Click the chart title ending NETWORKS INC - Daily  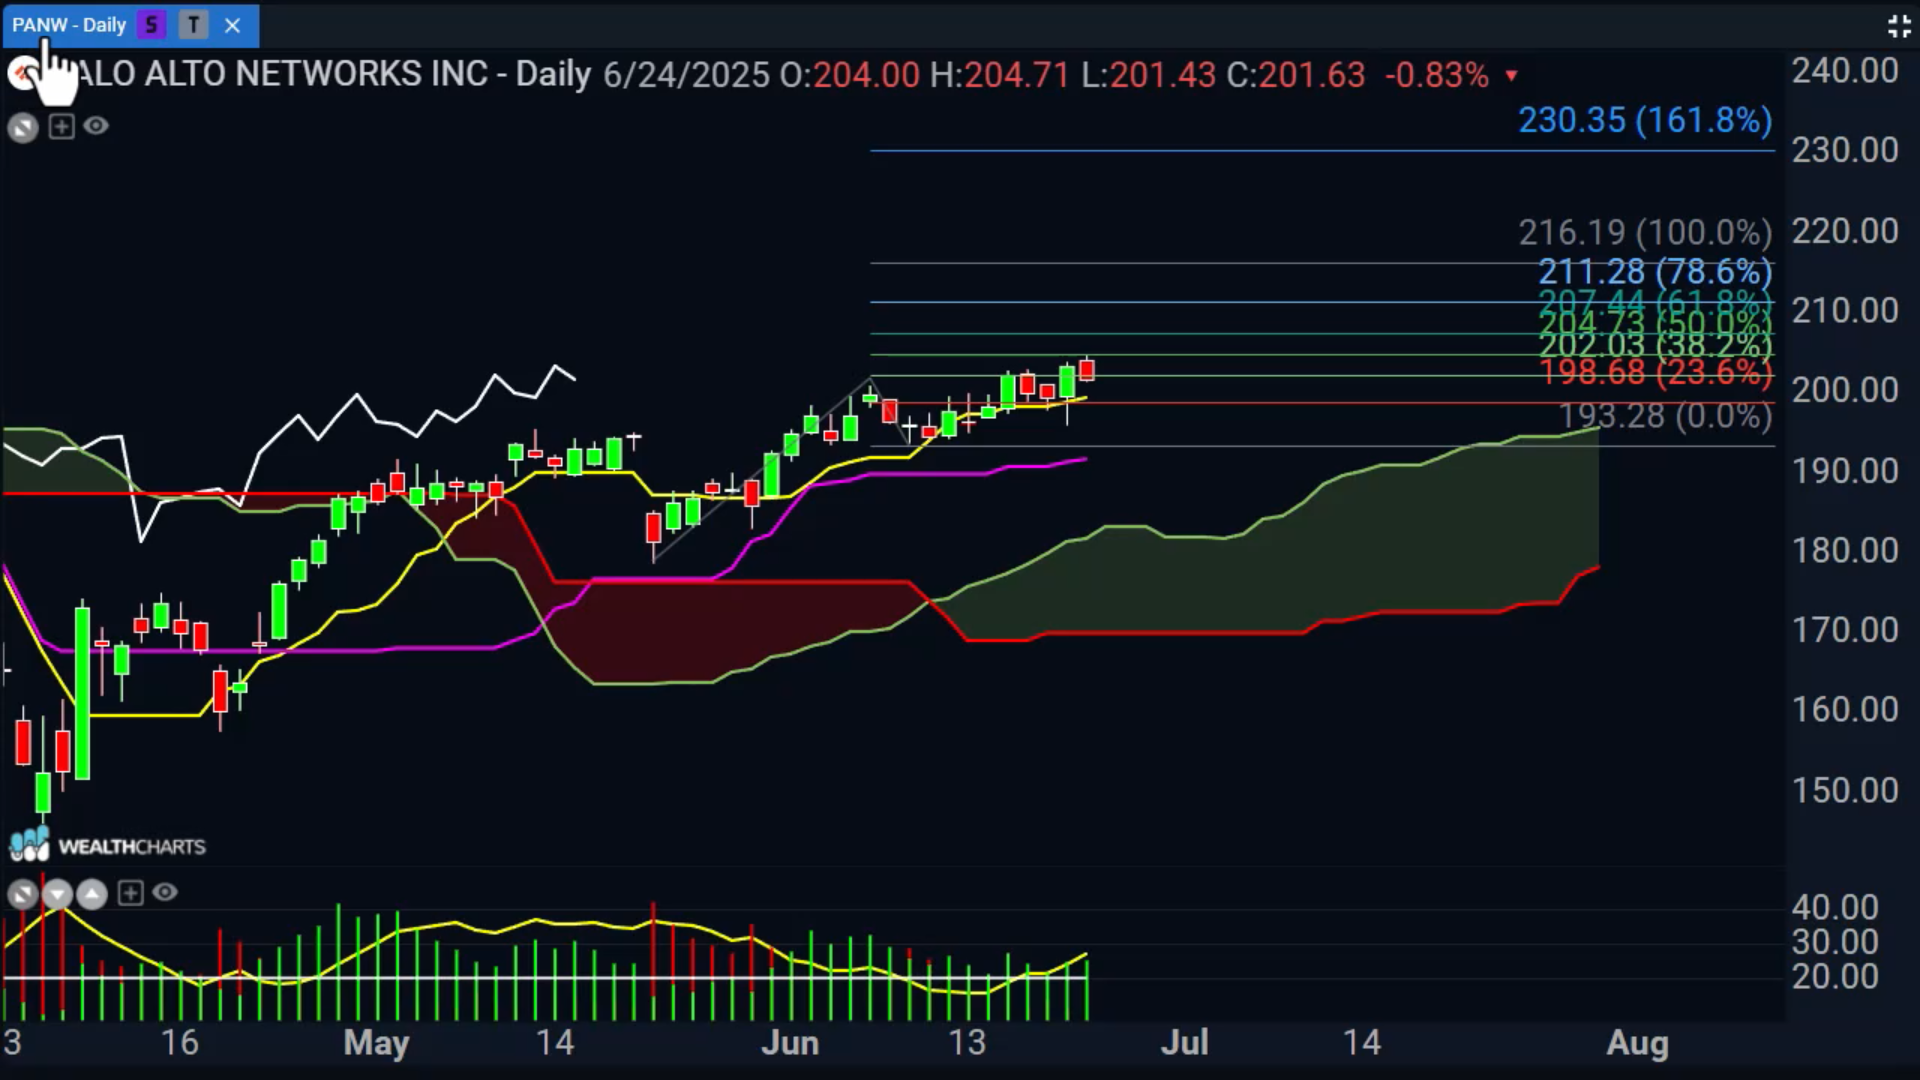(x=333, y=74)
